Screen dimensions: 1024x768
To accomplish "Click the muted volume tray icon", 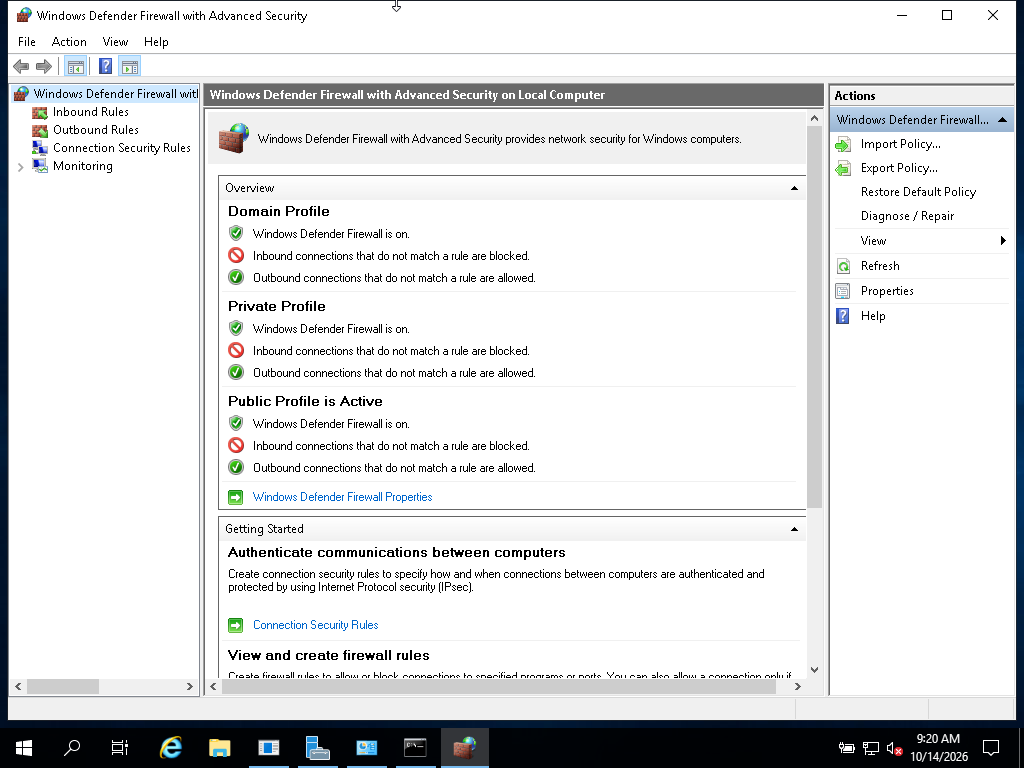I will tap(895, 748).
